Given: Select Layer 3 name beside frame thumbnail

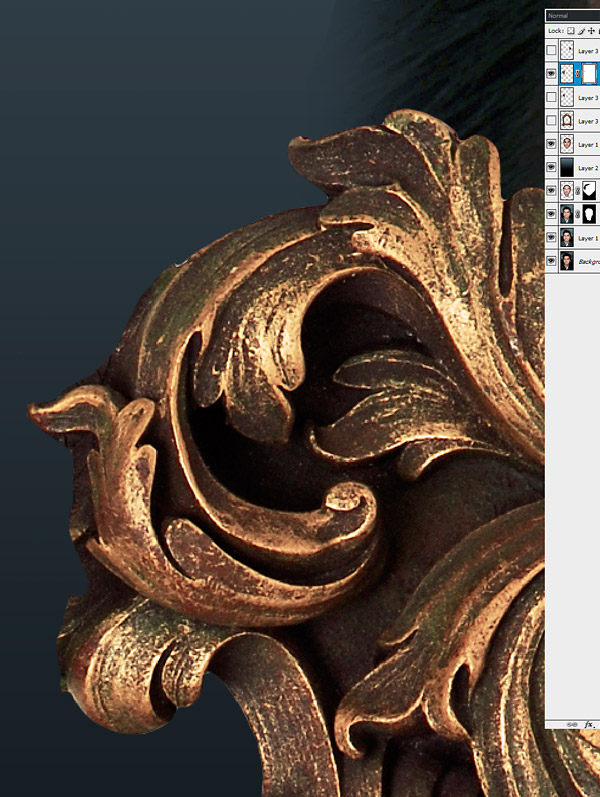Looking at the screenshot, I should click(x=588, y=121).
